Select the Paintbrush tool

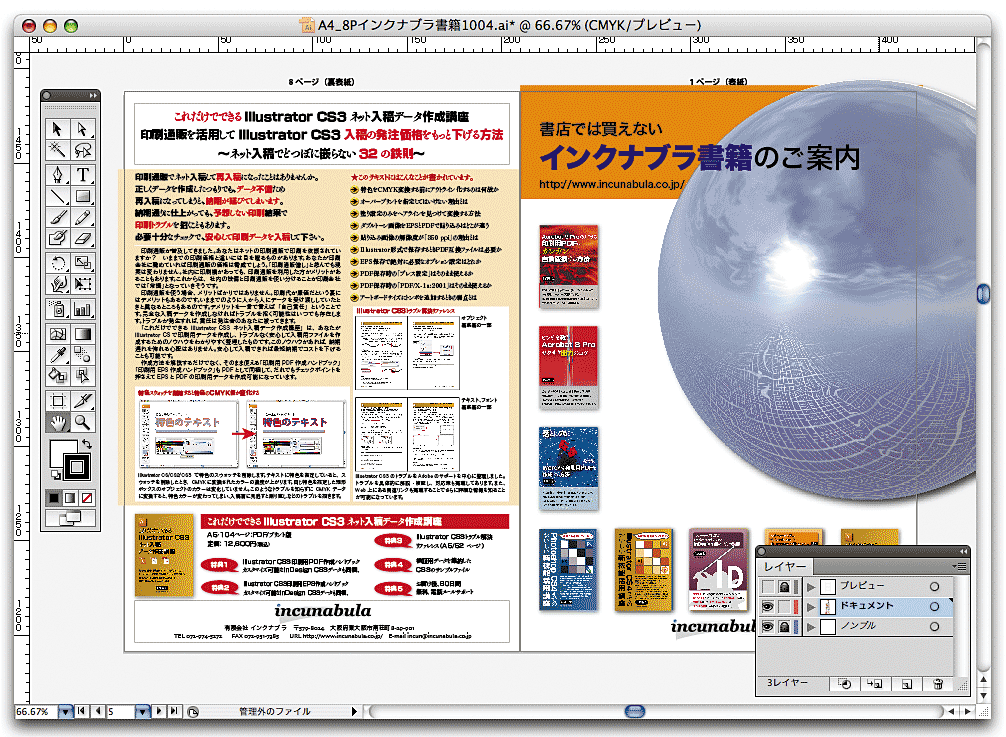pos(58,217)
